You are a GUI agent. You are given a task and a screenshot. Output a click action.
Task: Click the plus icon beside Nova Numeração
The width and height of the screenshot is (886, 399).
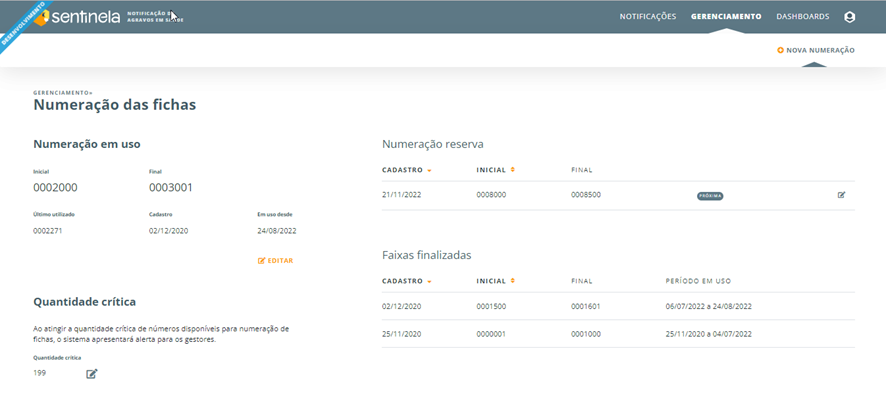coord(780,50)
